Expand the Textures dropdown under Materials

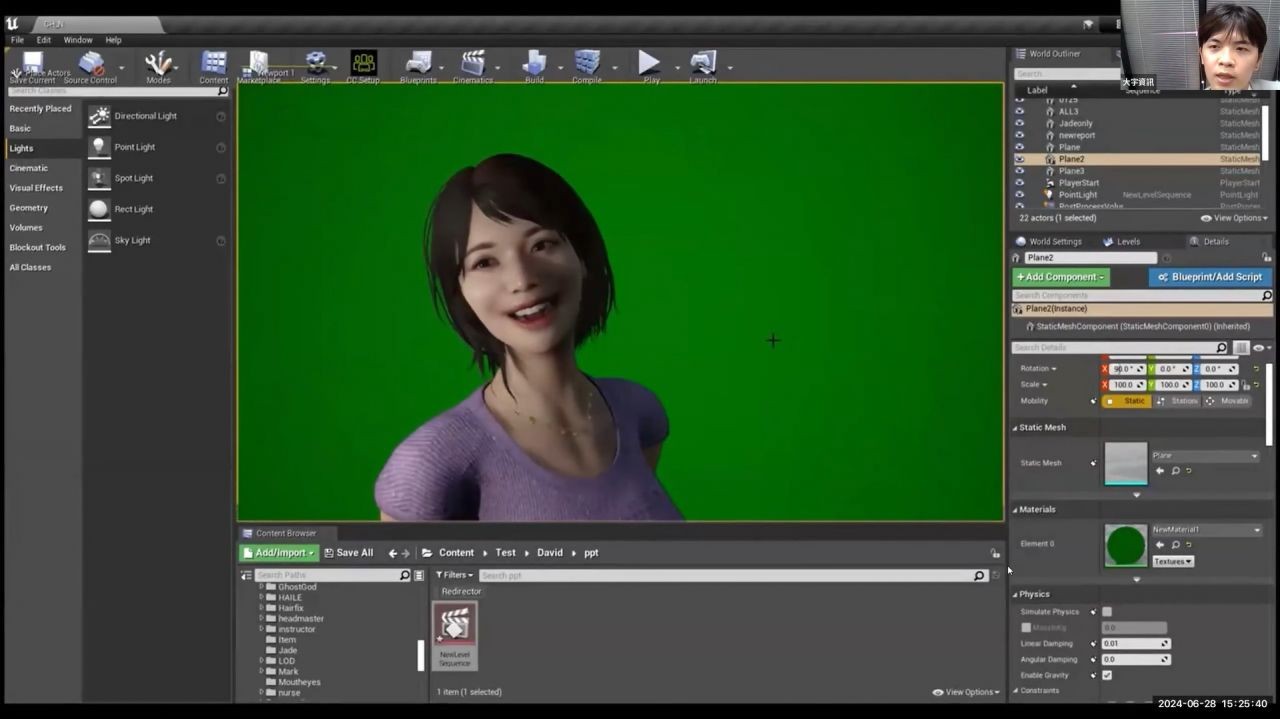tap(1173, 562)
